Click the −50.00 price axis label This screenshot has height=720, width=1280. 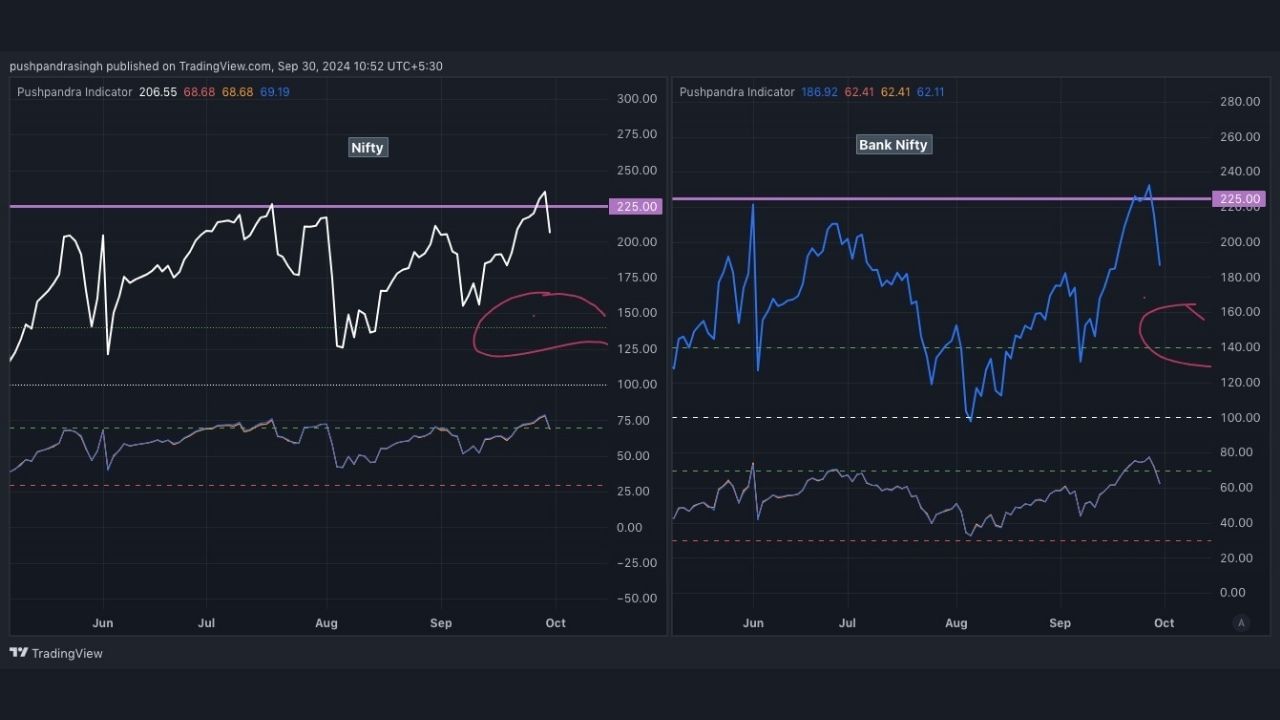click(x=637, y=598)
